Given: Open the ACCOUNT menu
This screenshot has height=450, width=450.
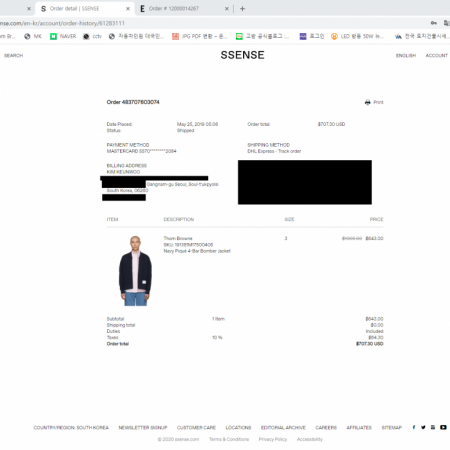Looking at the screenshot, I should point(436,56).
